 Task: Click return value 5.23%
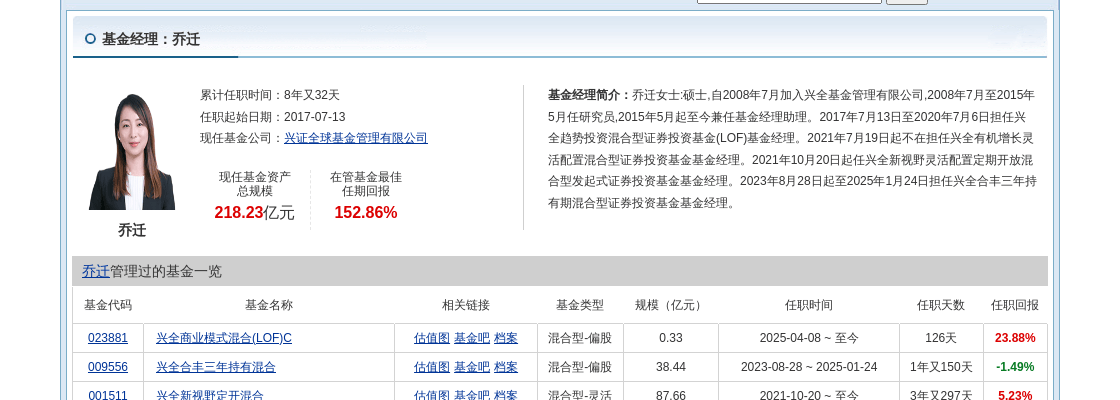1015,395
